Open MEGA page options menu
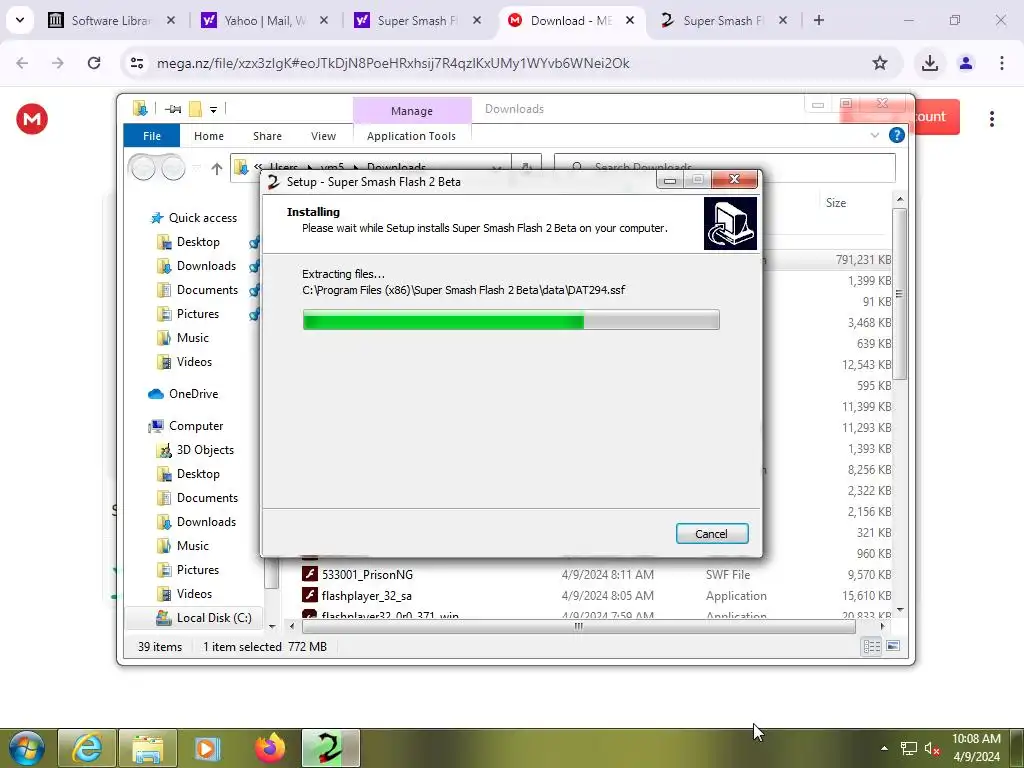The height and width of the screenshot is (768, 1024). pos(991,119)
